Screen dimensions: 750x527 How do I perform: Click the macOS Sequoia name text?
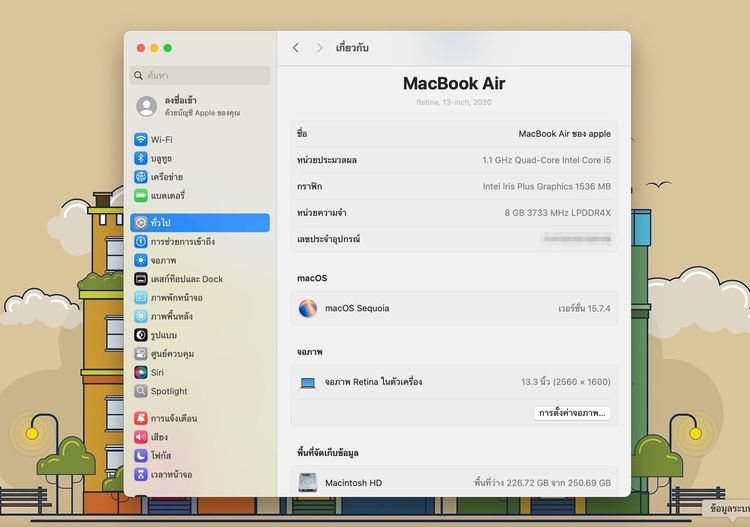(357, 308)
